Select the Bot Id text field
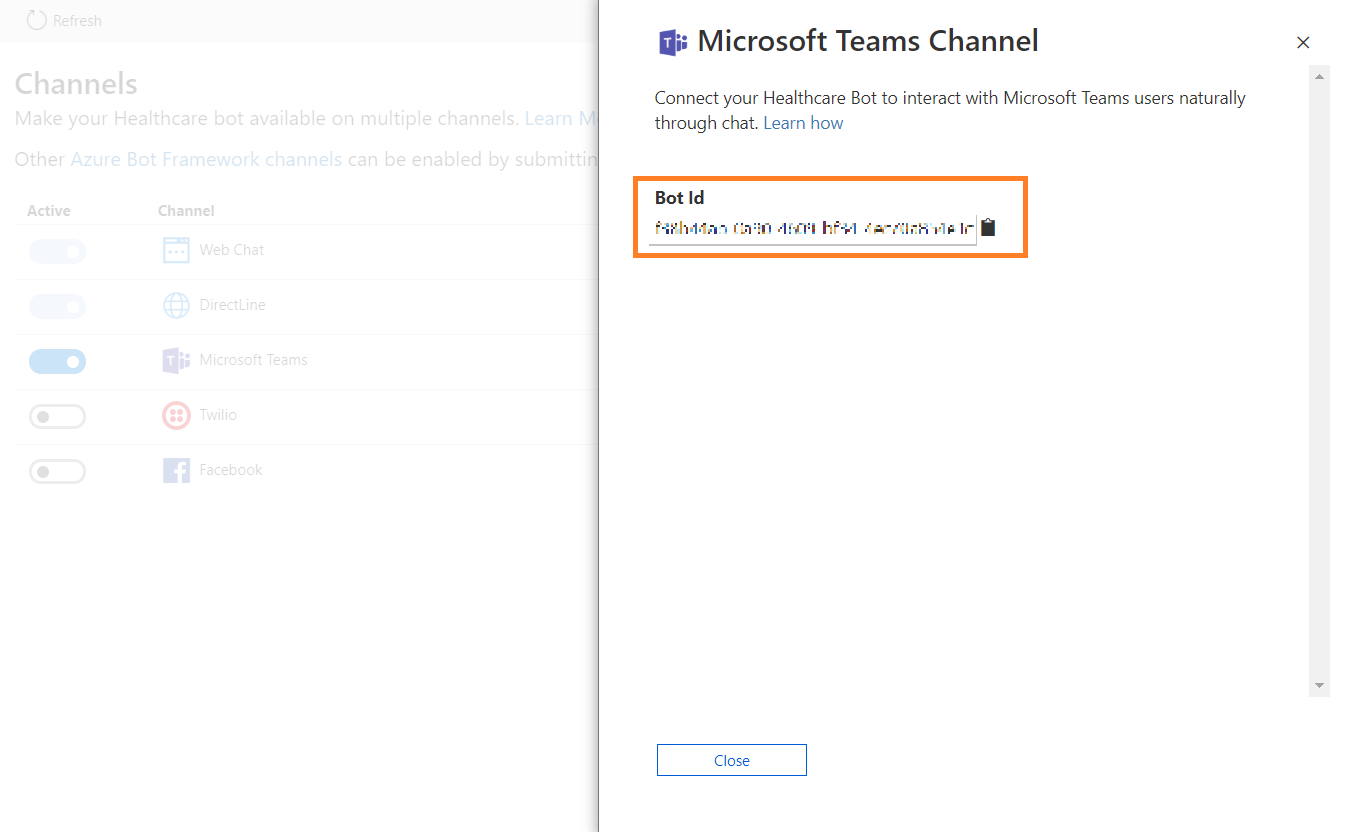Viewport: 1346px width, 832px height. (x=813, y=228)
